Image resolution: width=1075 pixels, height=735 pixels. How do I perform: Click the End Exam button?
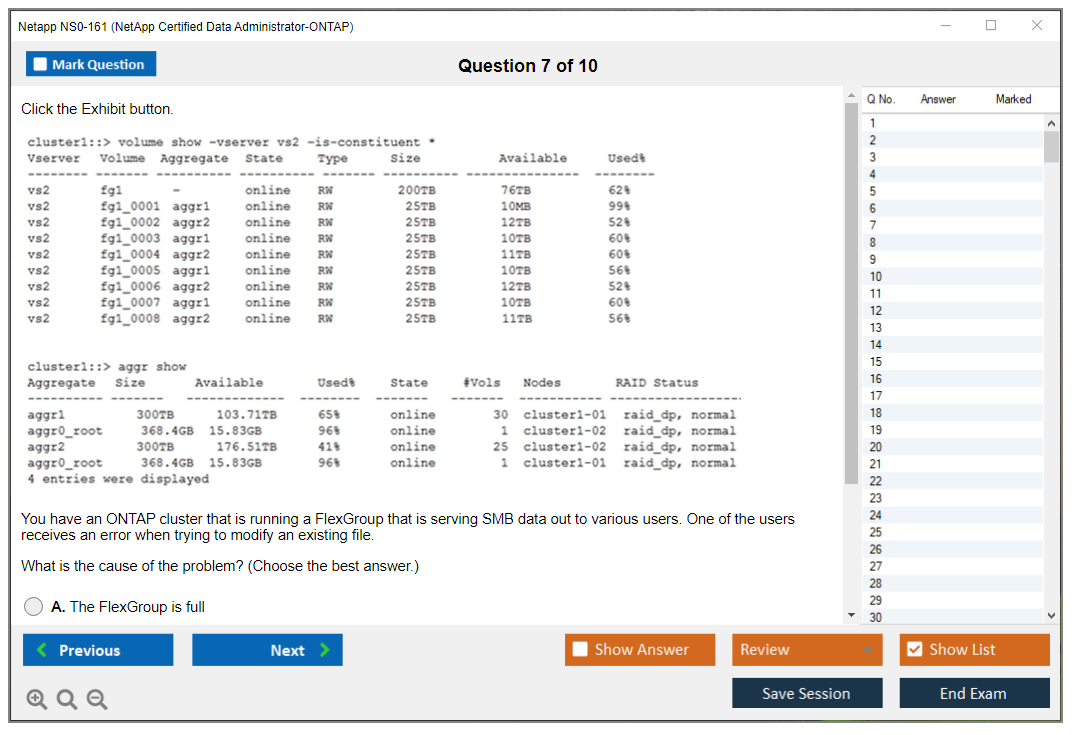pyautogui.click(x=973, y=693)
